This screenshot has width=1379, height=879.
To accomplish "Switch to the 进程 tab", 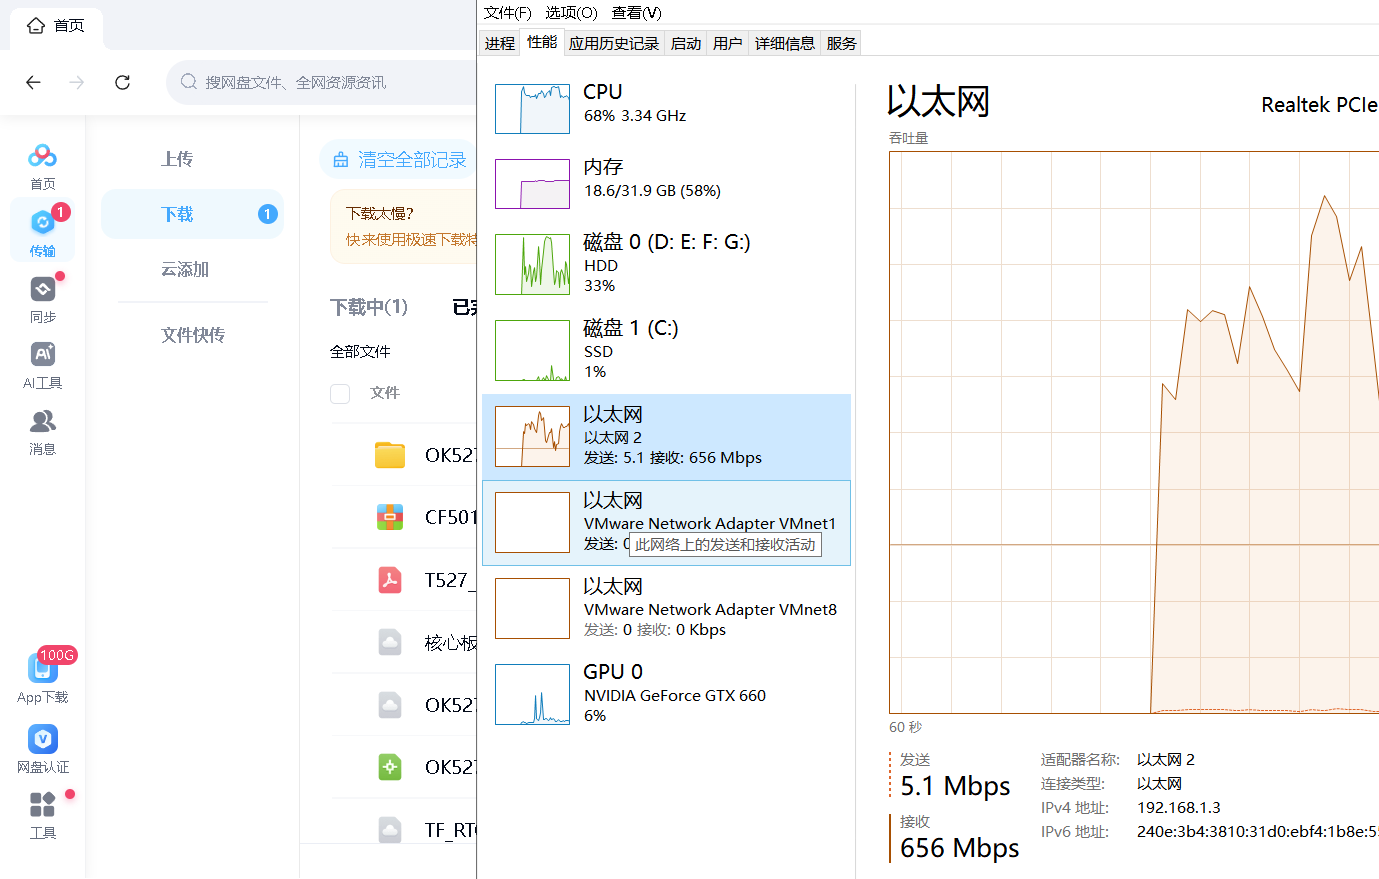I will 499,43.
